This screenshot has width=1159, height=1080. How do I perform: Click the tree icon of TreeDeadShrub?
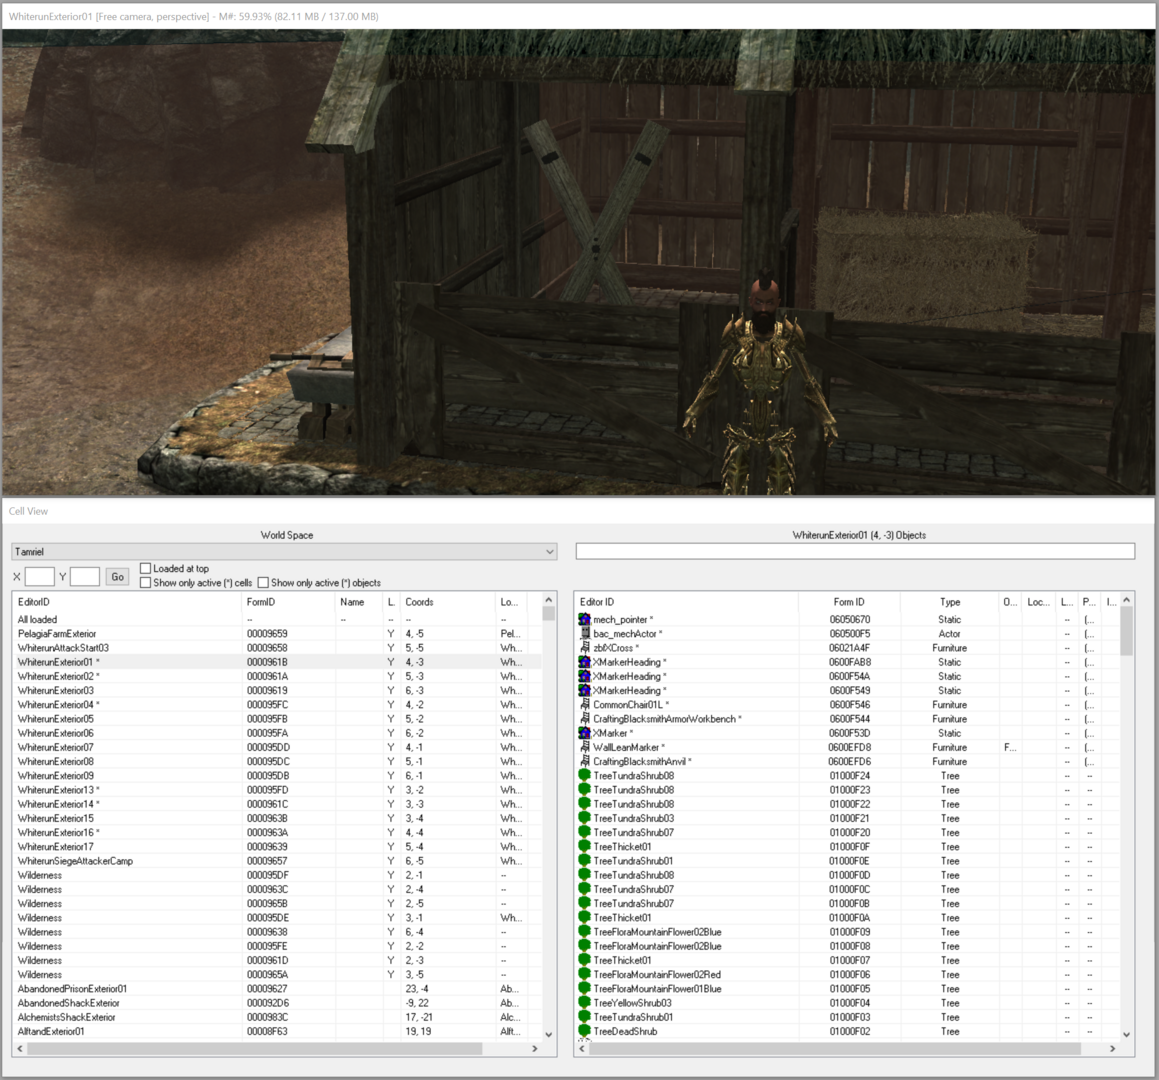pos(584,1031)
